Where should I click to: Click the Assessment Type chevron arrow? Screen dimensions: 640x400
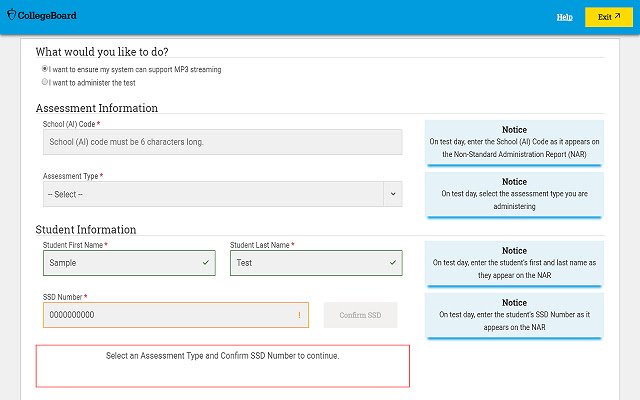[393, 194]
